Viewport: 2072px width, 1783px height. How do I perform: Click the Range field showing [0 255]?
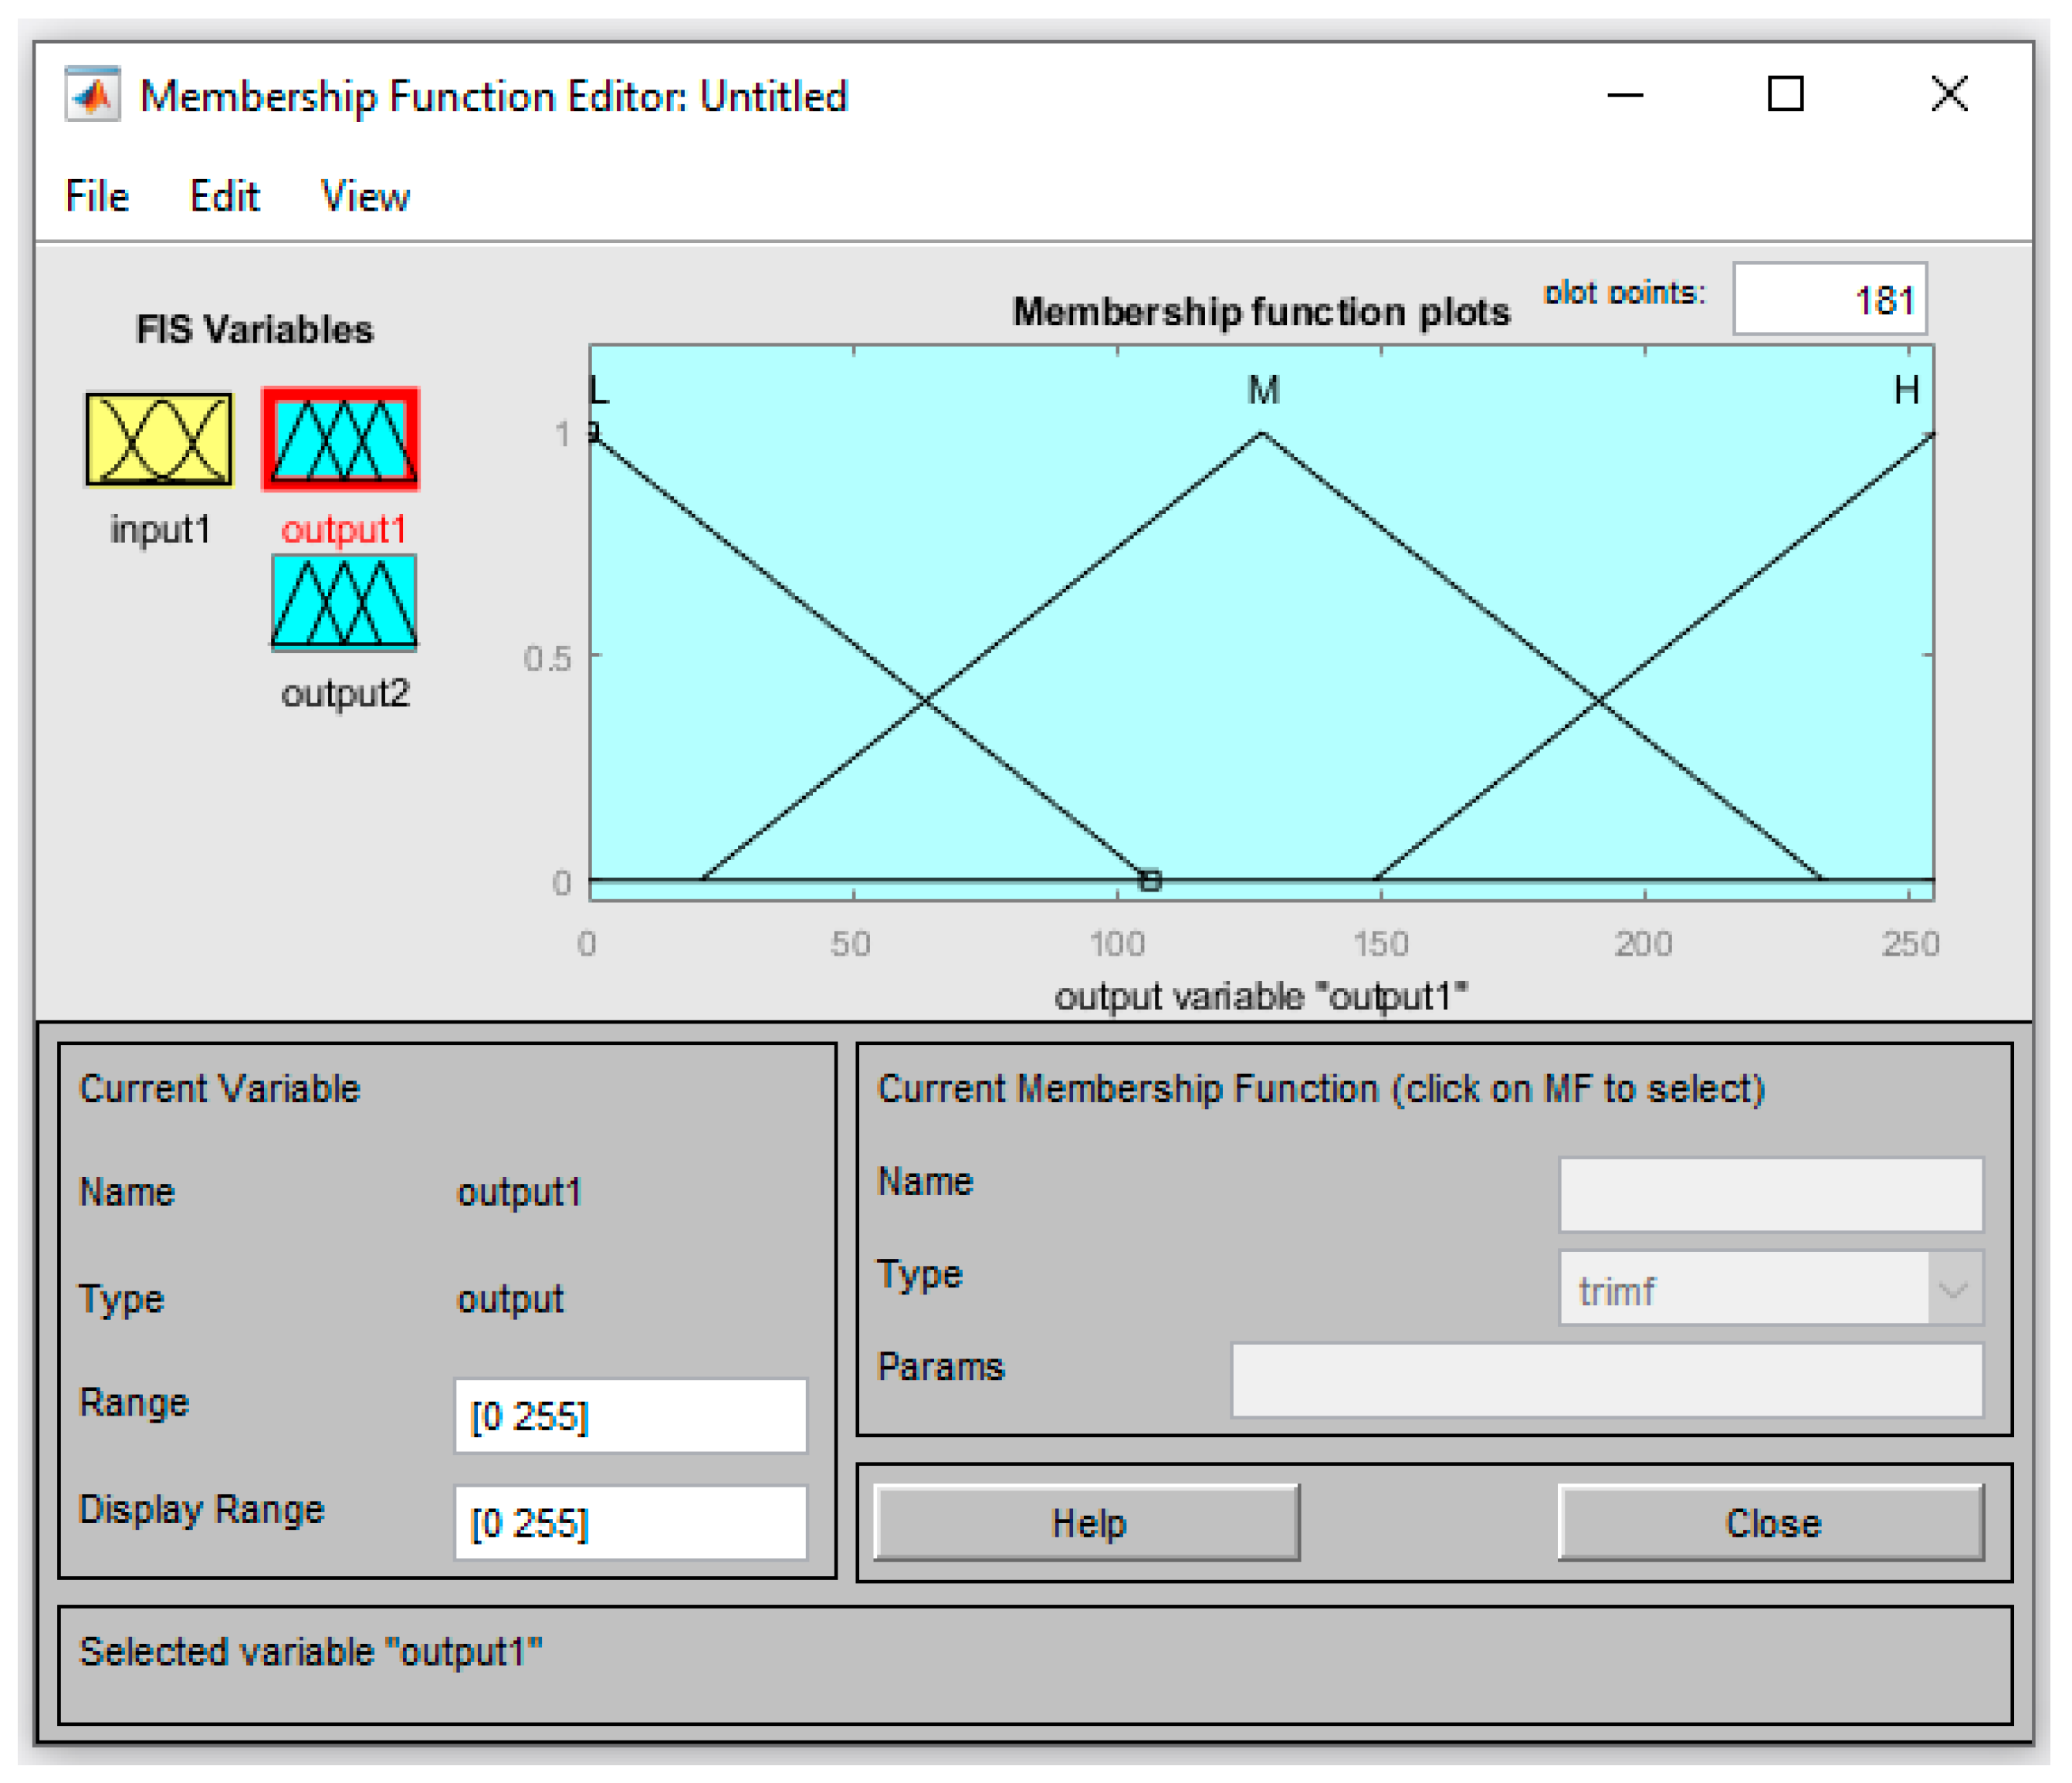(630, 1416)
